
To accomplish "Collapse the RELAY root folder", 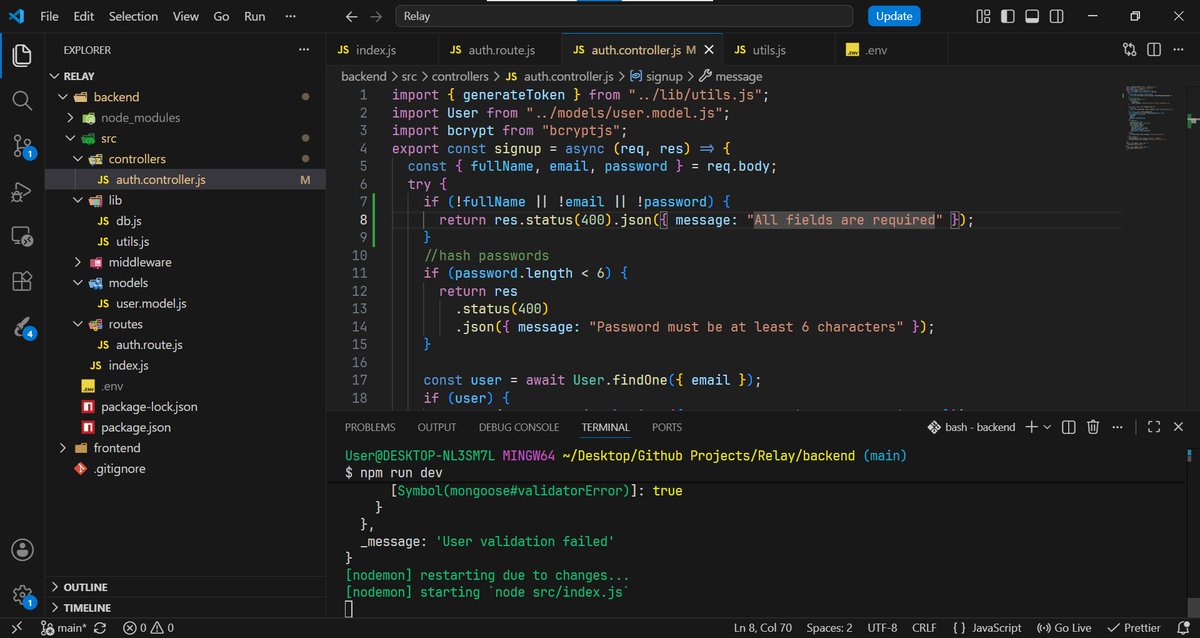I will point(54,76).
